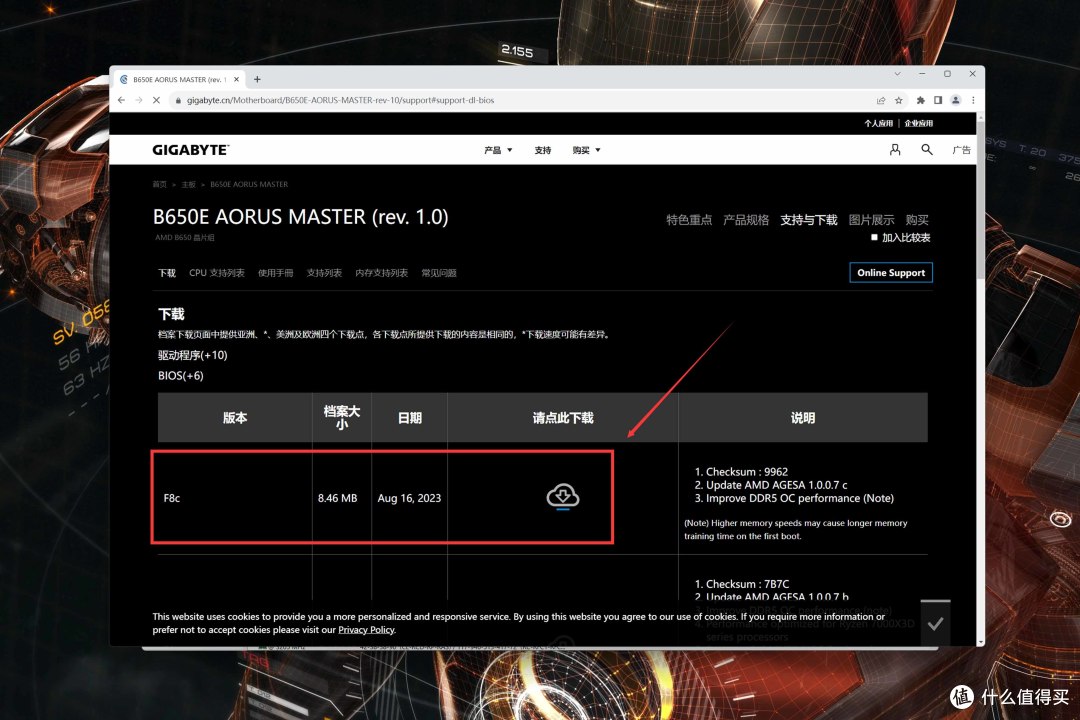Open the 使用手册 sub-tab
This screenshot has height=720, width=1080.
point(276,273)
